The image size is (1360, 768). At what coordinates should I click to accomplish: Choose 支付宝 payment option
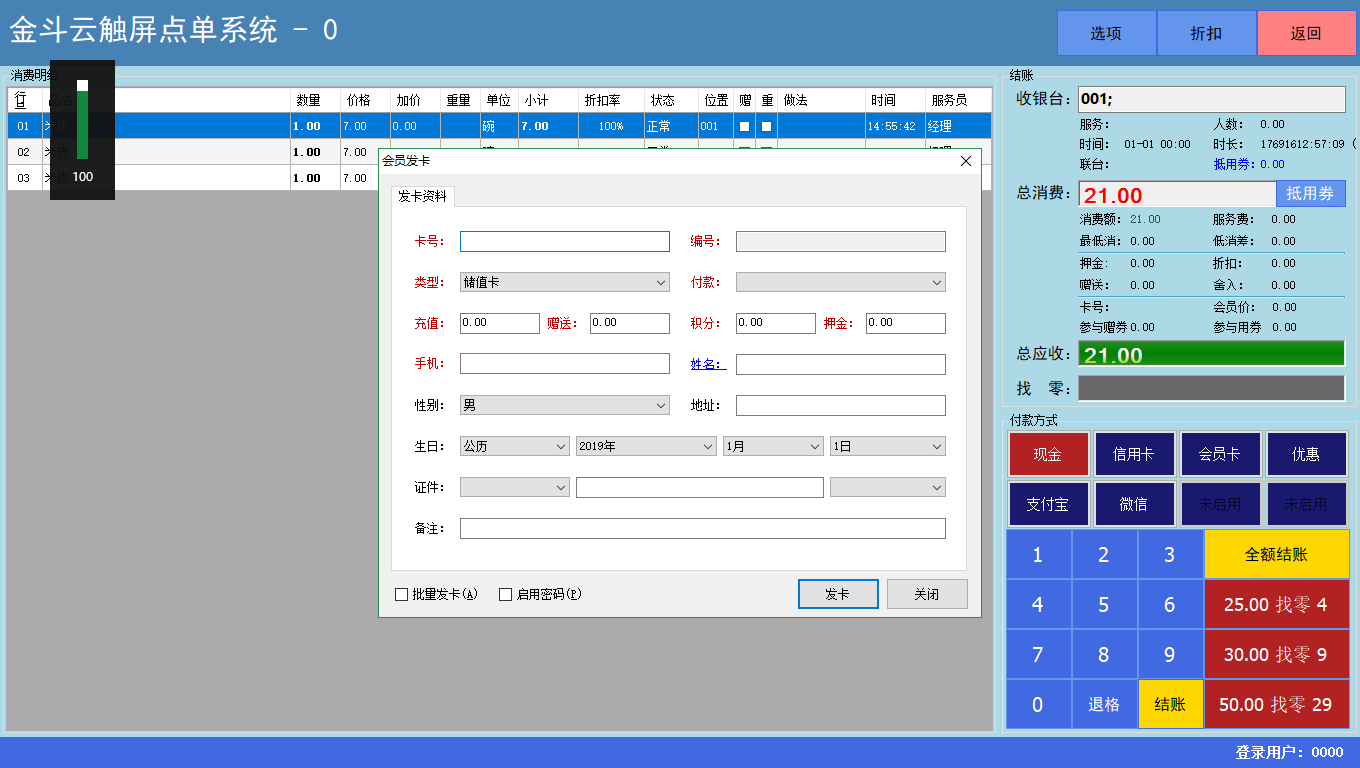tap(1048, 503)
